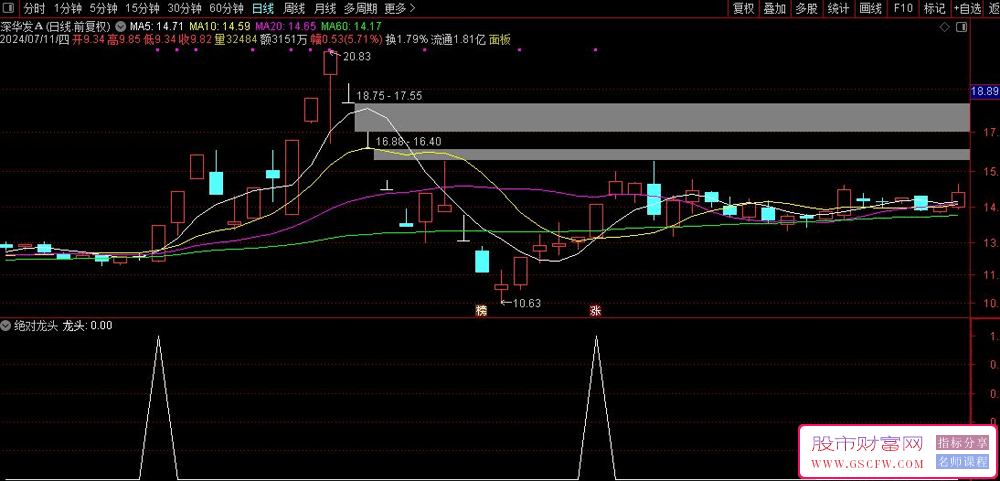The image size is (1000, 481).
Task: Open F10 company info
Action: pyautogui.click(x=903, y=8)
